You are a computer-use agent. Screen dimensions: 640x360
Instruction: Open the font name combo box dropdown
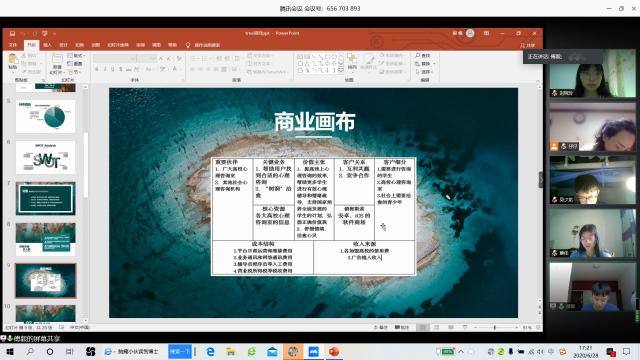point(133,59)
